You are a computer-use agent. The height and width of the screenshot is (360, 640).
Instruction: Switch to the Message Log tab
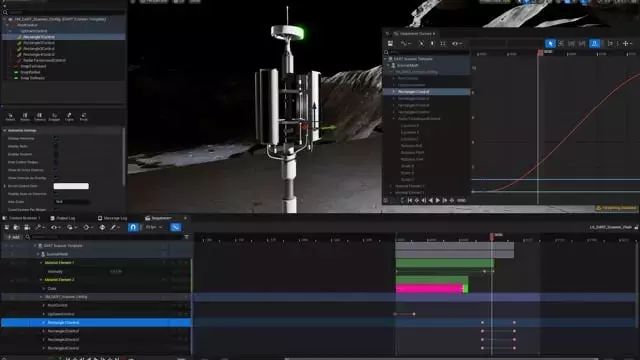point(112,218)
